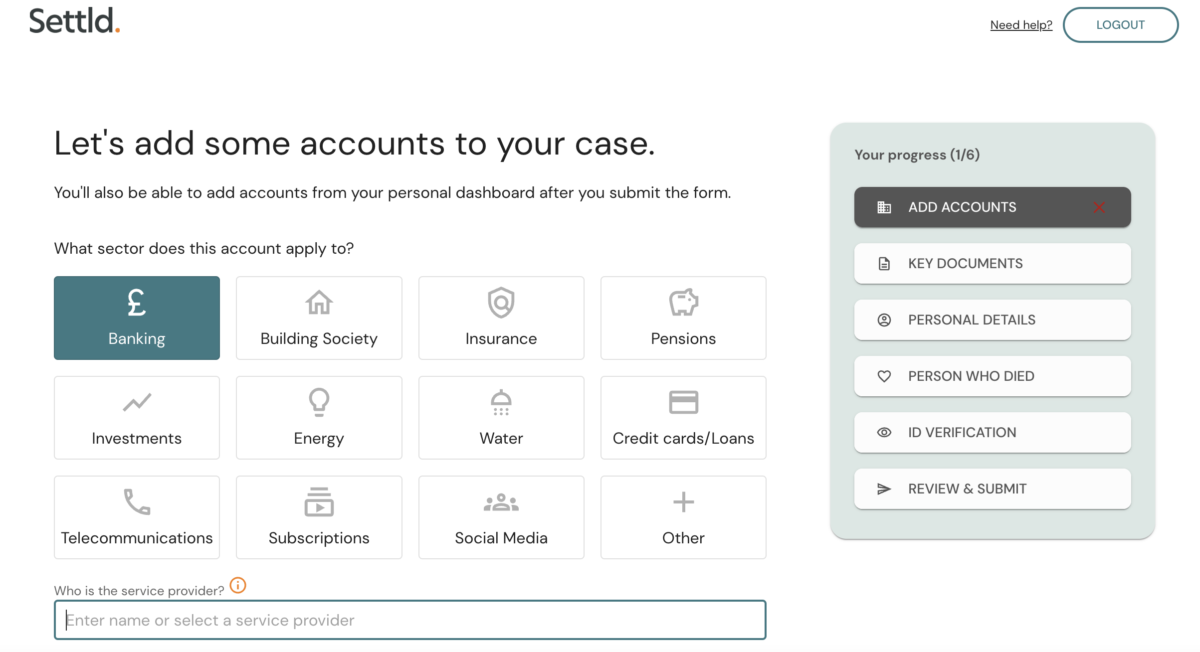Viewport: 1200px width, 652px height.
Task: Click the service provider info icon
Action: [238, 586]
